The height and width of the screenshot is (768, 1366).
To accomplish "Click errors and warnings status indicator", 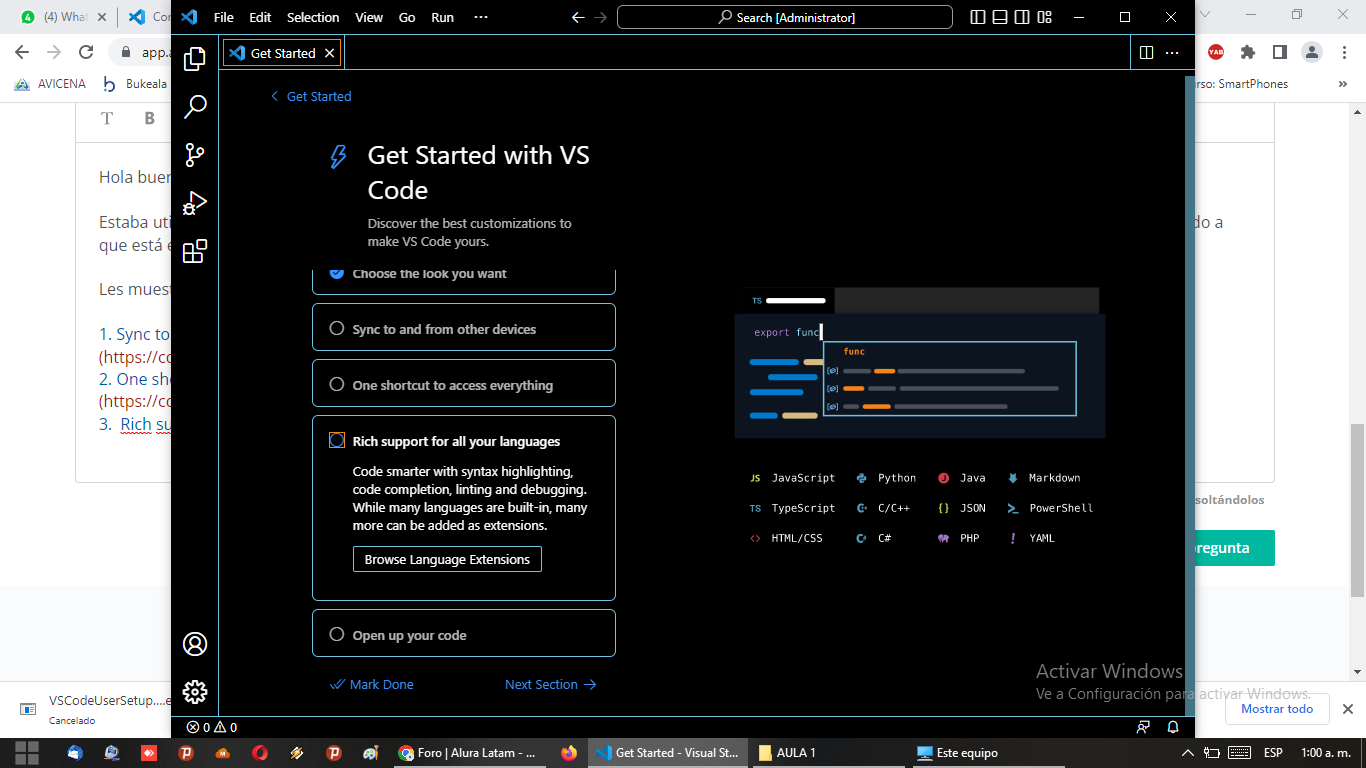I will (212, 727).
